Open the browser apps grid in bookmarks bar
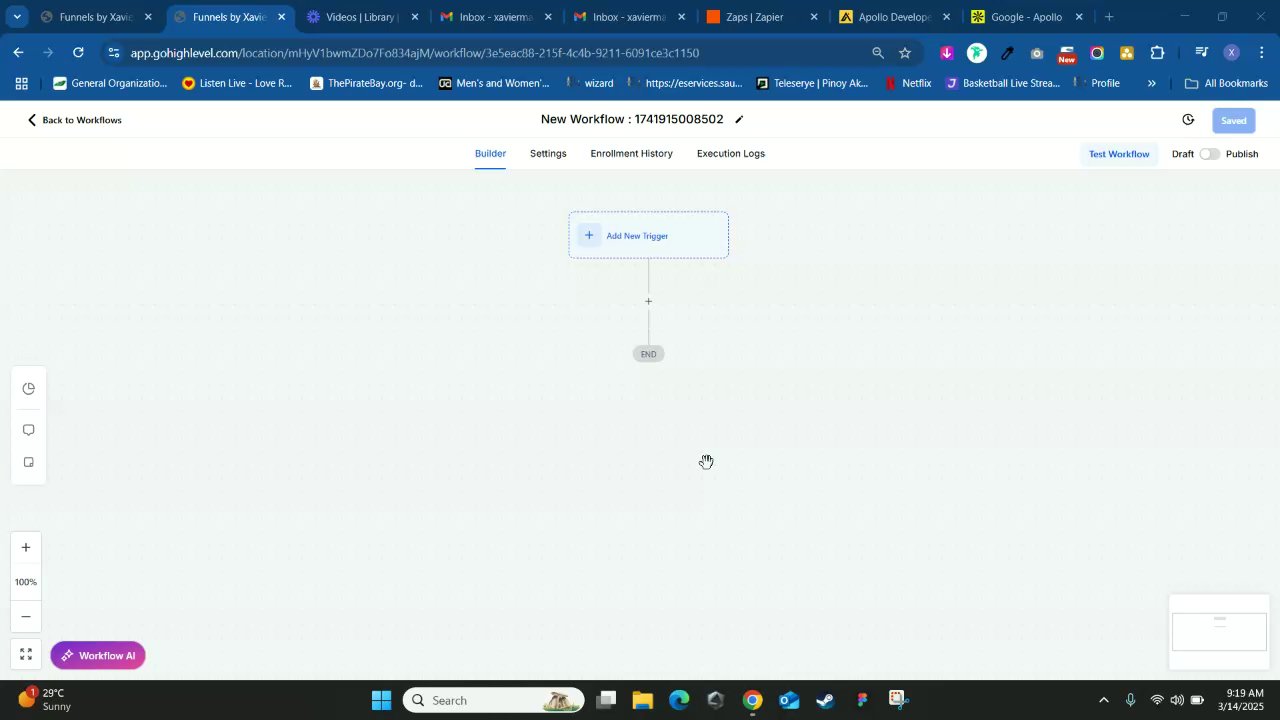 tap(21, 84)
